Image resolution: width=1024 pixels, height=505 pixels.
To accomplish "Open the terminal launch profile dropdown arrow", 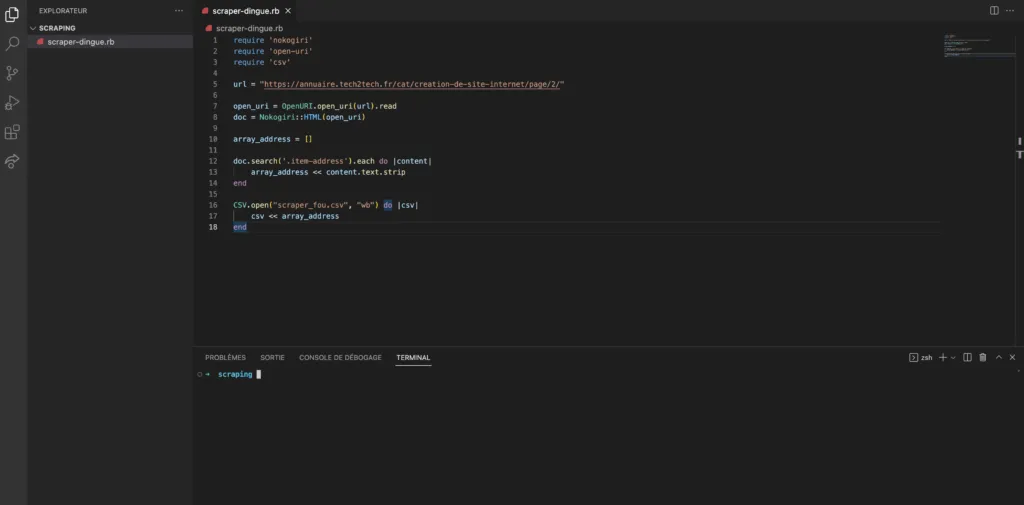I will (x=953, y=357).
